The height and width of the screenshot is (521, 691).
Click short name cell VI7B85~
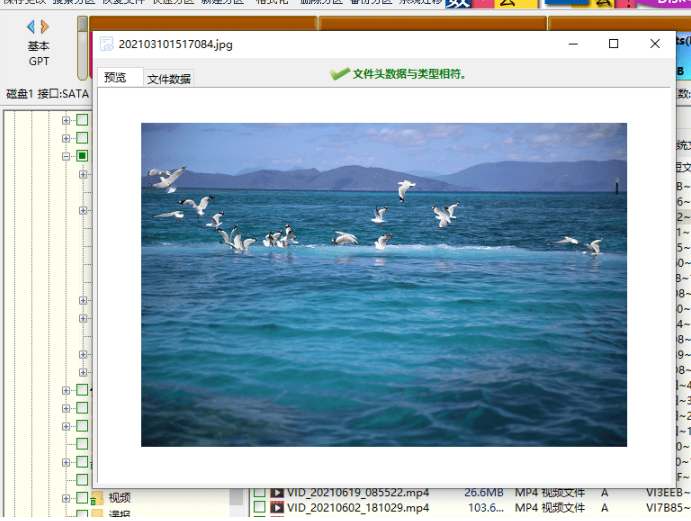coord(668,508)
